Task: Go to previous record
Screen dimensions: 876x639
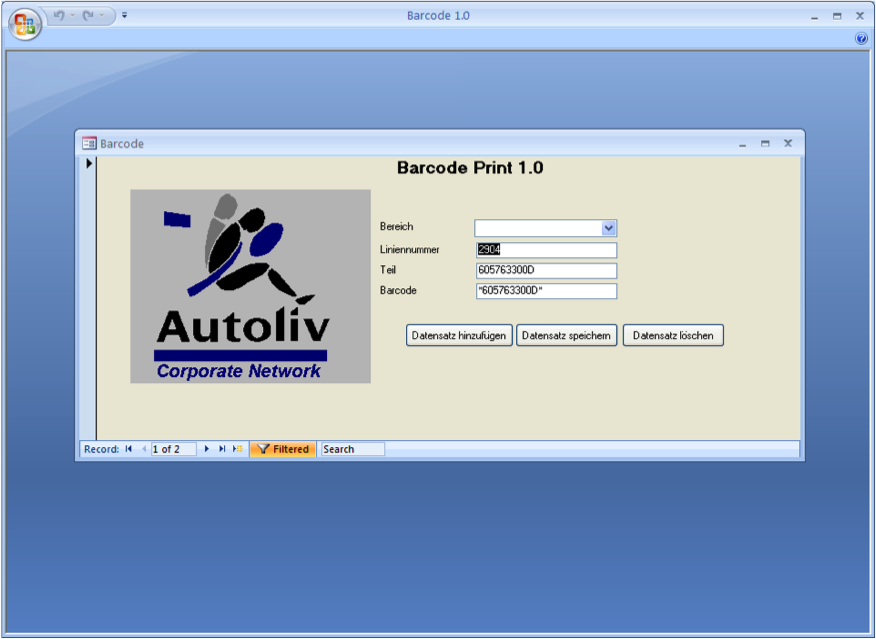Action: (143, 450)
